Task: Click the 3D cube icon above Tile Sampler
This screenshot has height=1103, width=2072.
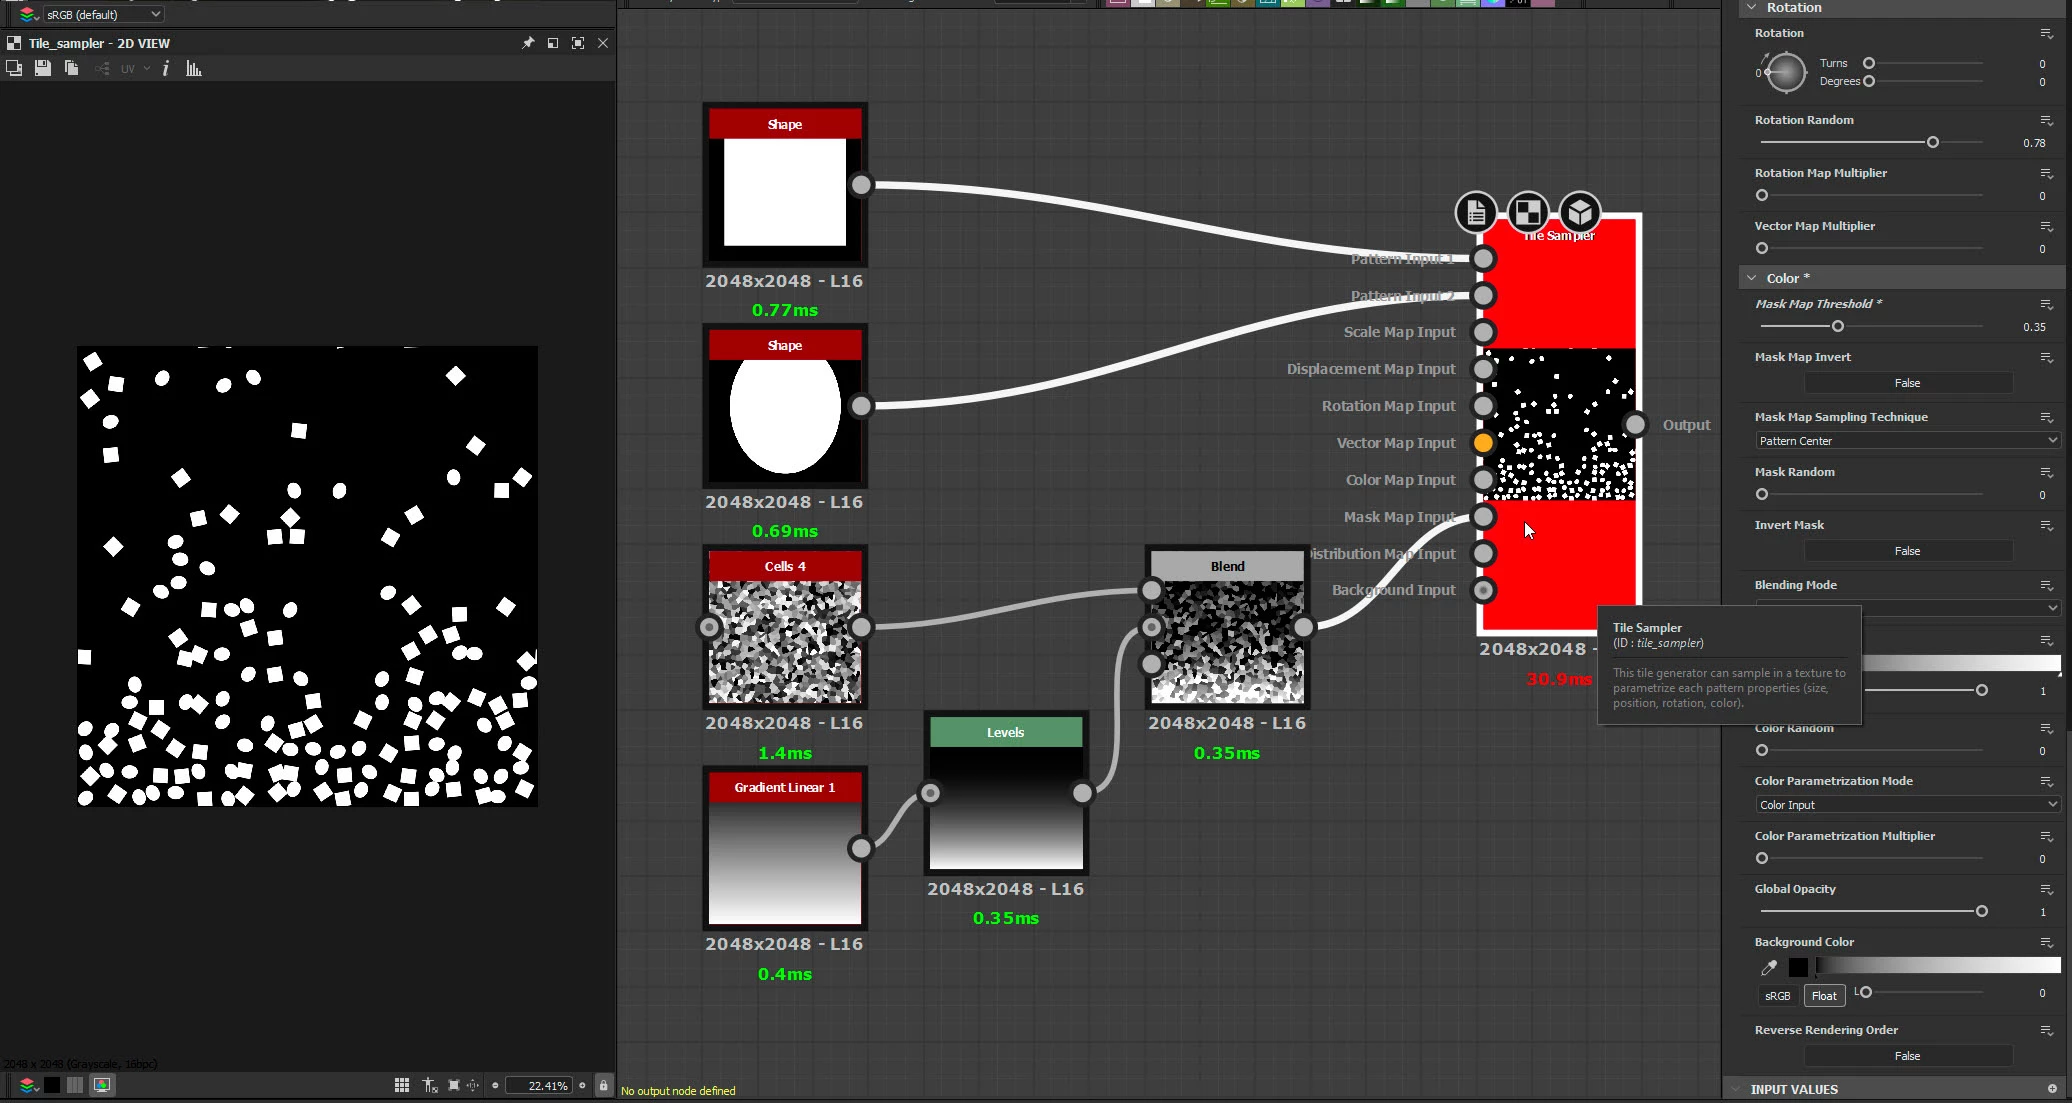Action: coord(1580,212)
